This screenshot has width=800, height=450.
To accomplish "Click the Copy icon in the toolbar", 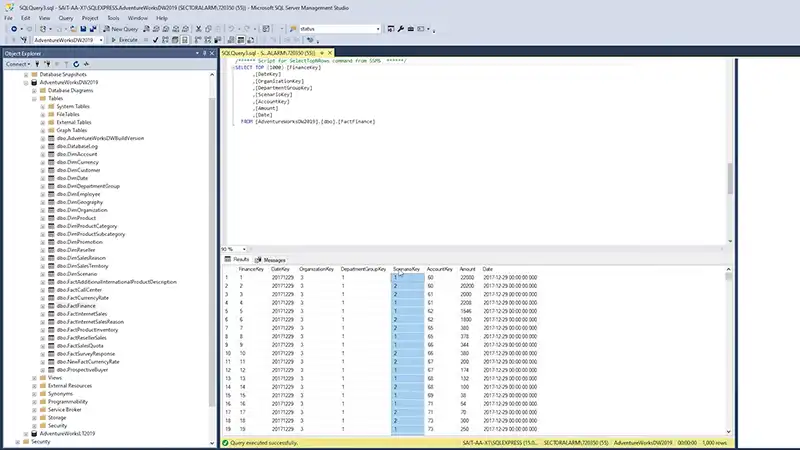I will tap(208, 29).
